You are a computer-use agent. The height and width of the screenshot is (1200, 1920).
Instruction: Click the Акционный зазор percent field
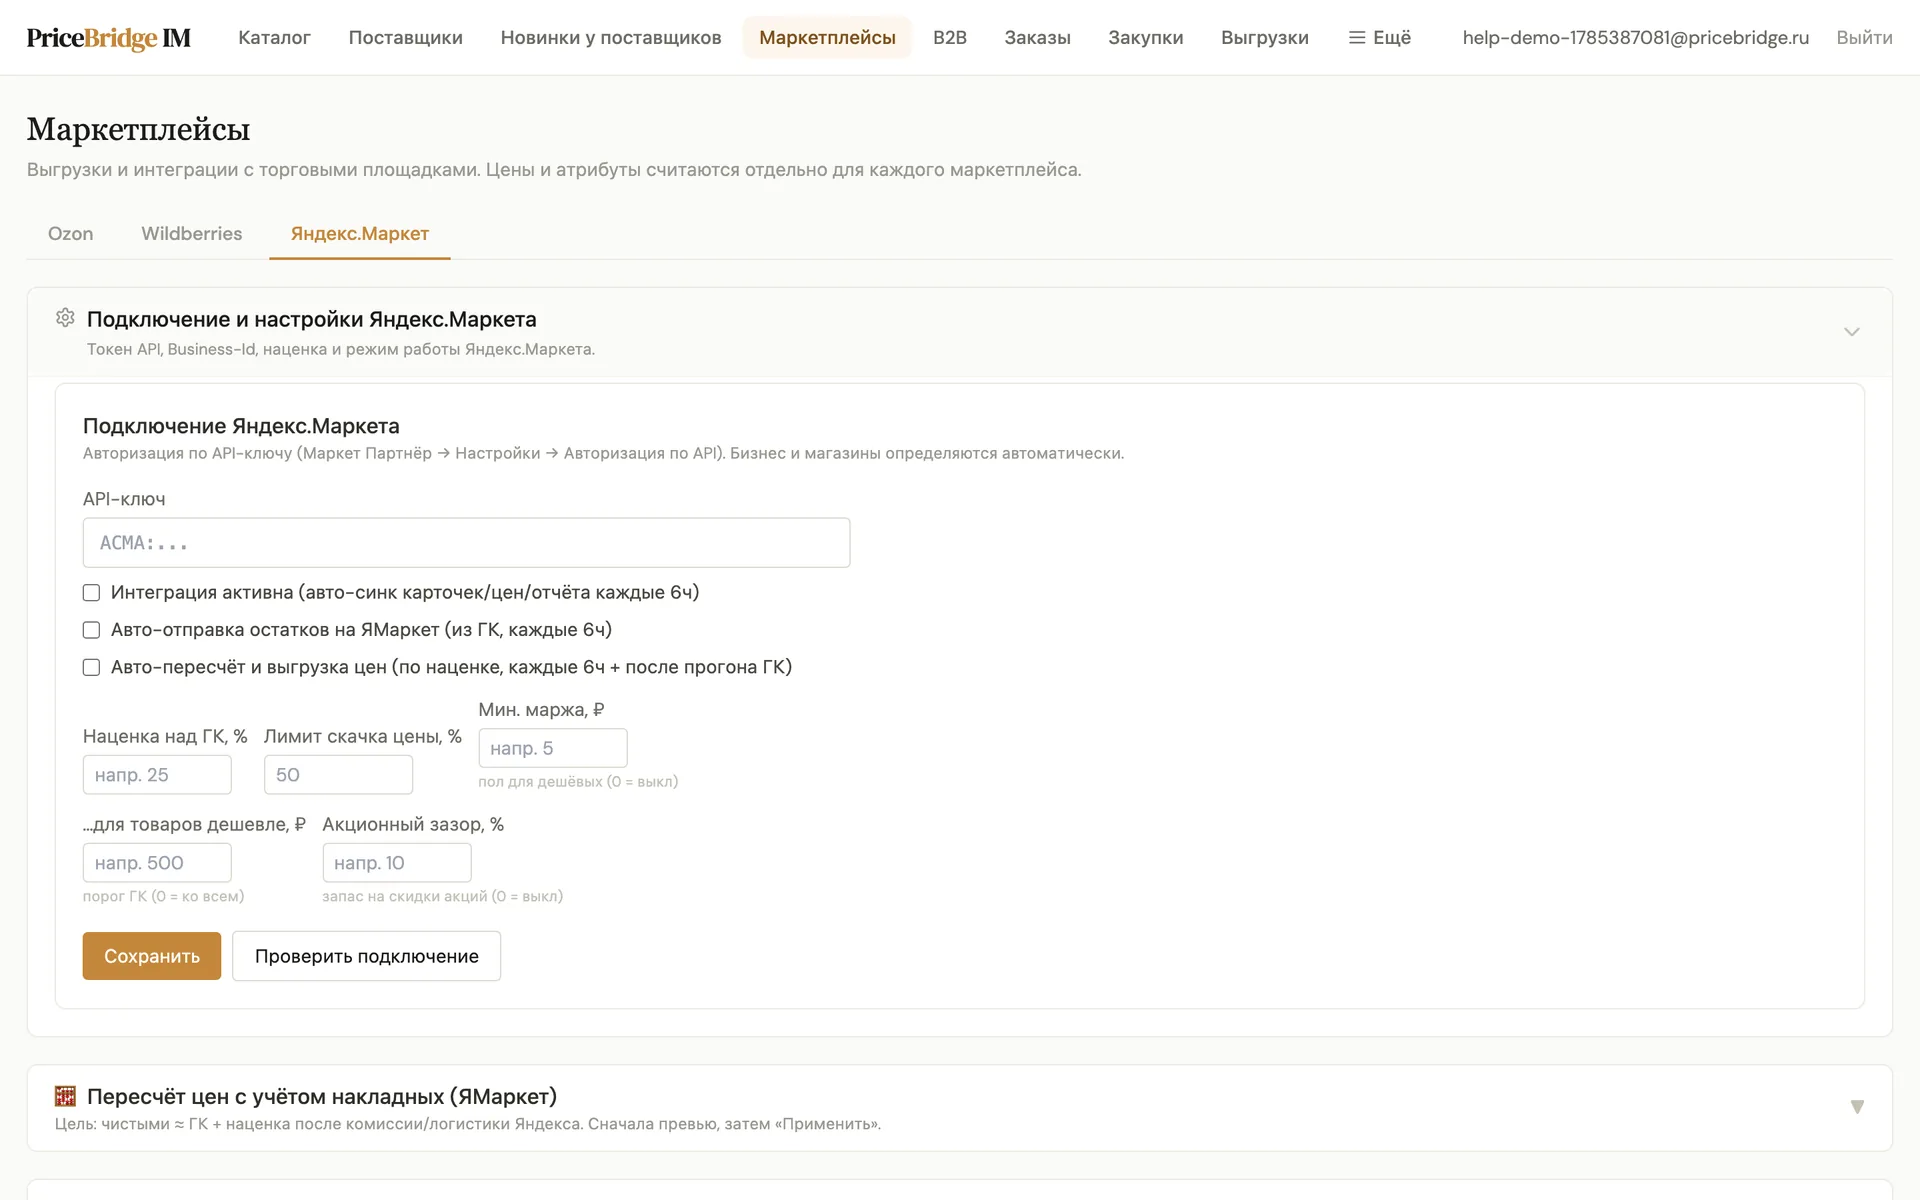point(397,863)
